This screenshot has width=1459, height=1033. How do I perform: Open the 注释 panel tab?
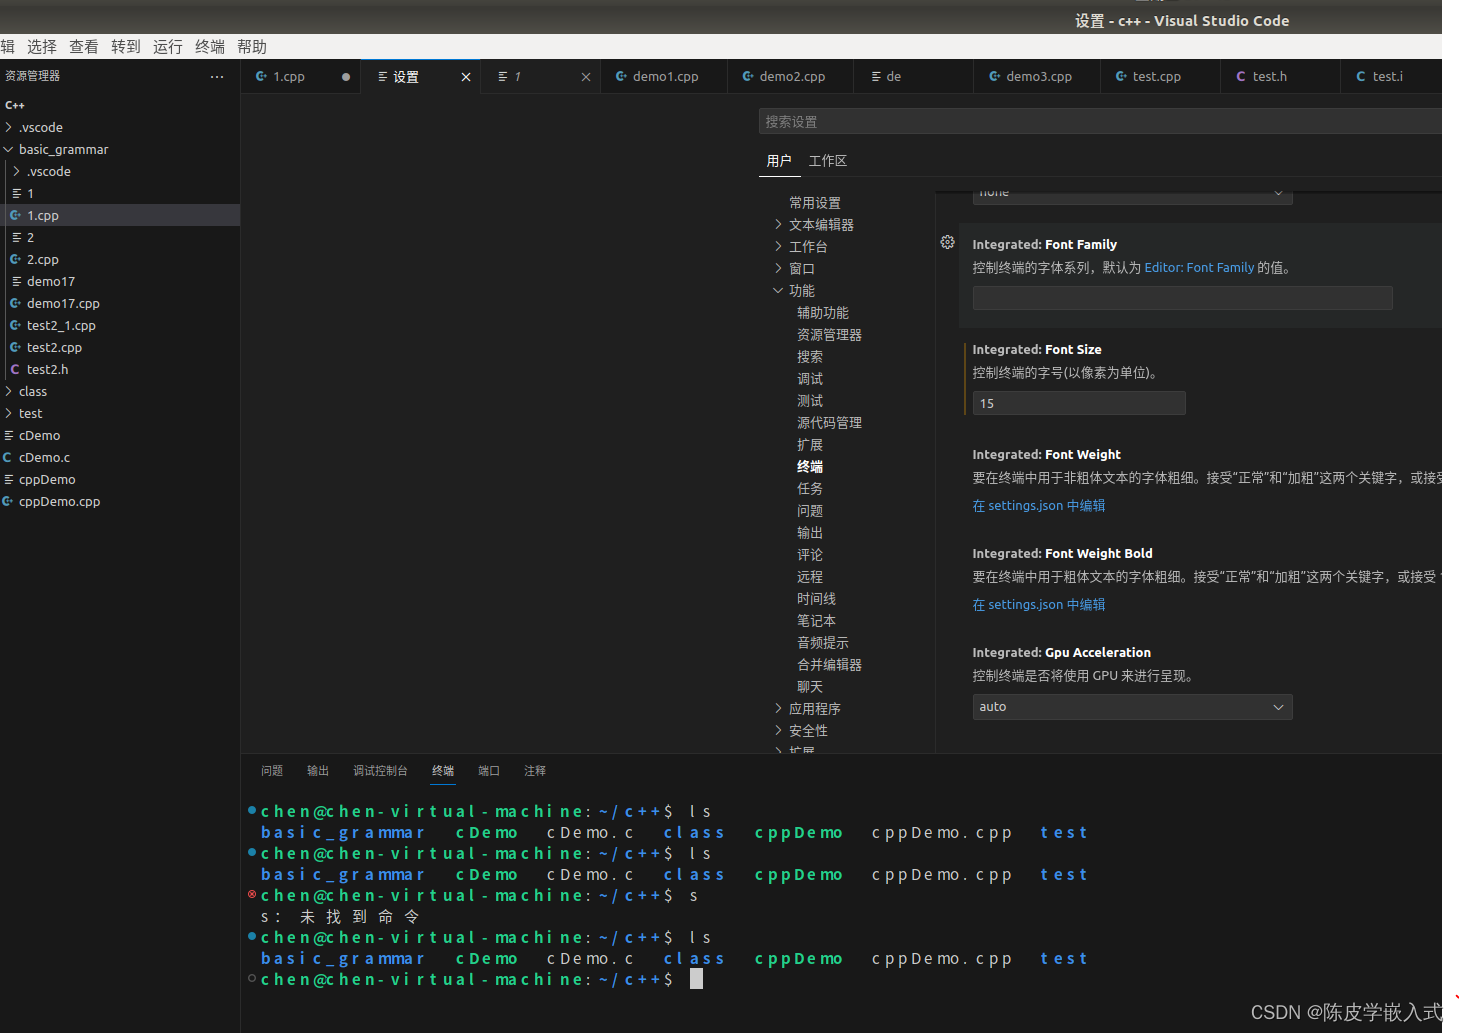[x=535, y=771]
